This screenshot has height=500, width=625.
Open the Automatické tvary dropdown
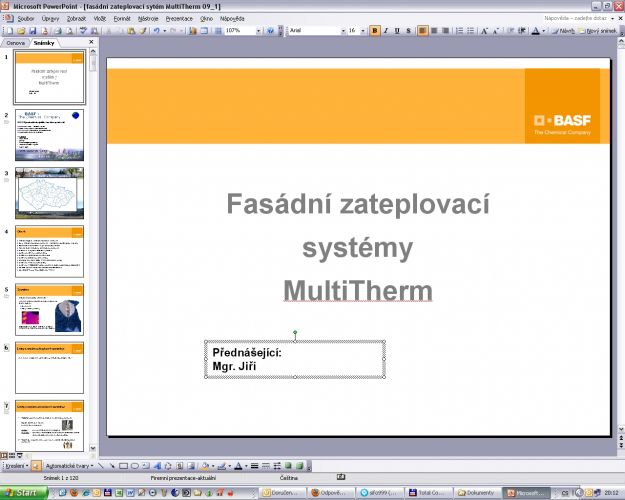(69, 466)
